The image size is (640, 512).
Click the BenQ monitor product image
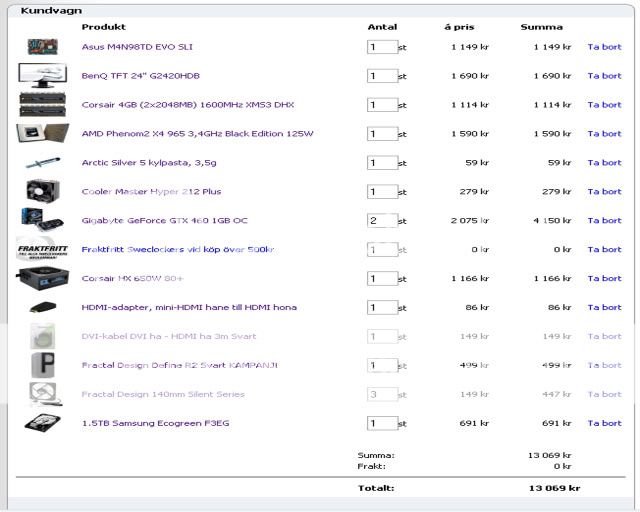(x=42, y=76)
